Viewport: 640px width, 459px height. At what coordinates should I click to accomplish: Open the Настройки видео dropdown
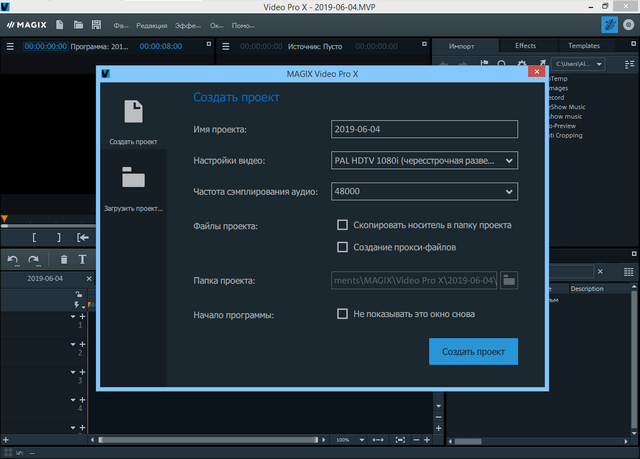pos(424,160)
